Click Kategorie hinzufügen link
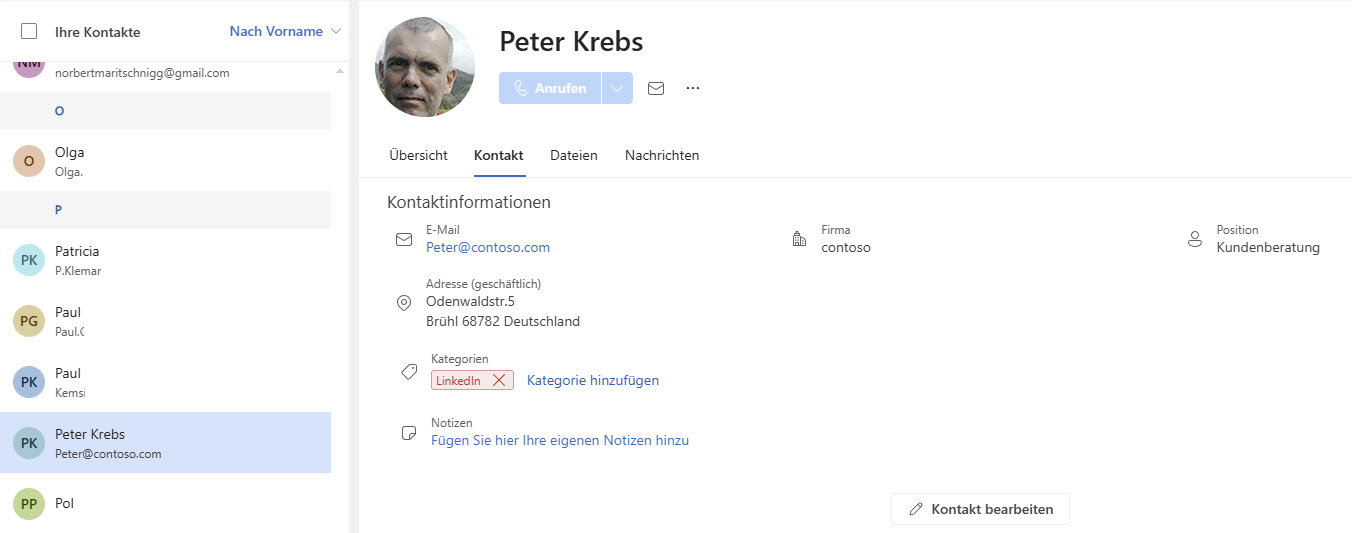Screen dimensions: 1352x533 pyautogui.click(x=593, y=380)
